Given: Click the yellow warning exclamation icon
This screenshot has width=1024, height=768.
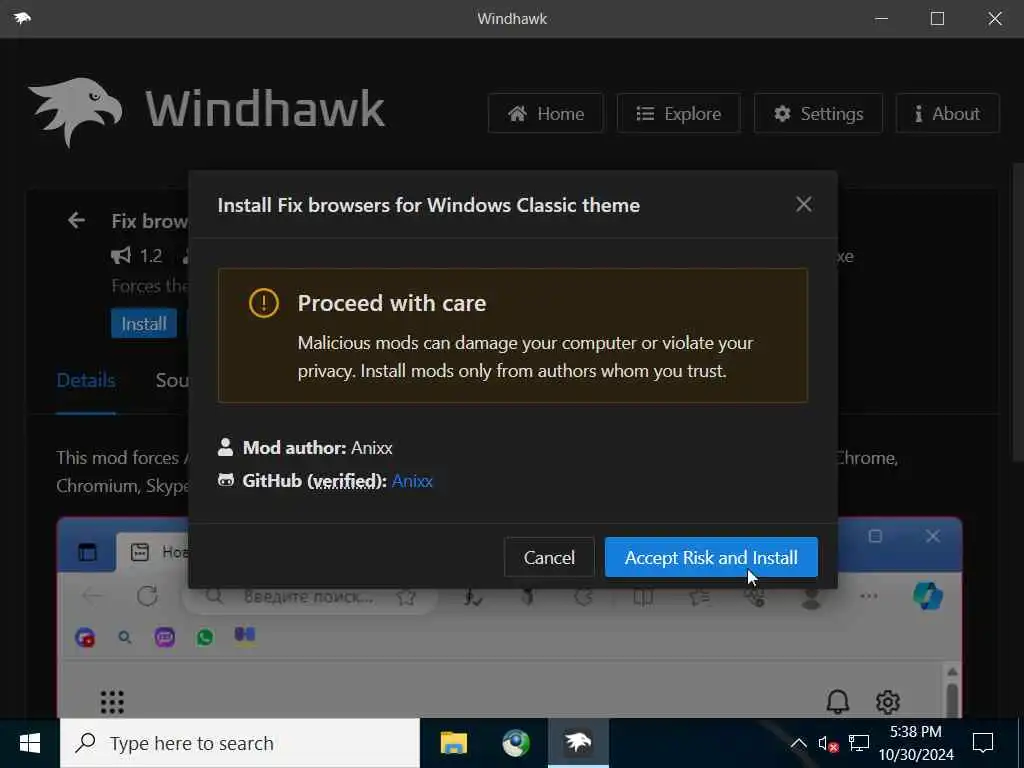Looking at the screenshot, I should click(264, 303).
